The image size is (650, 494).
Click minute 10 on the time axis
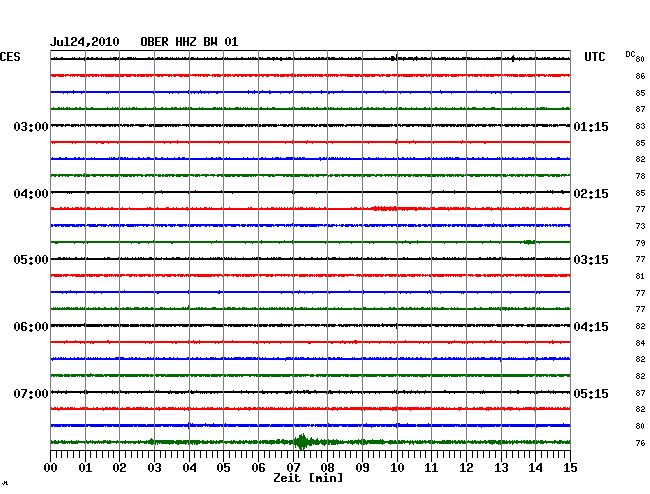point(397,467)
